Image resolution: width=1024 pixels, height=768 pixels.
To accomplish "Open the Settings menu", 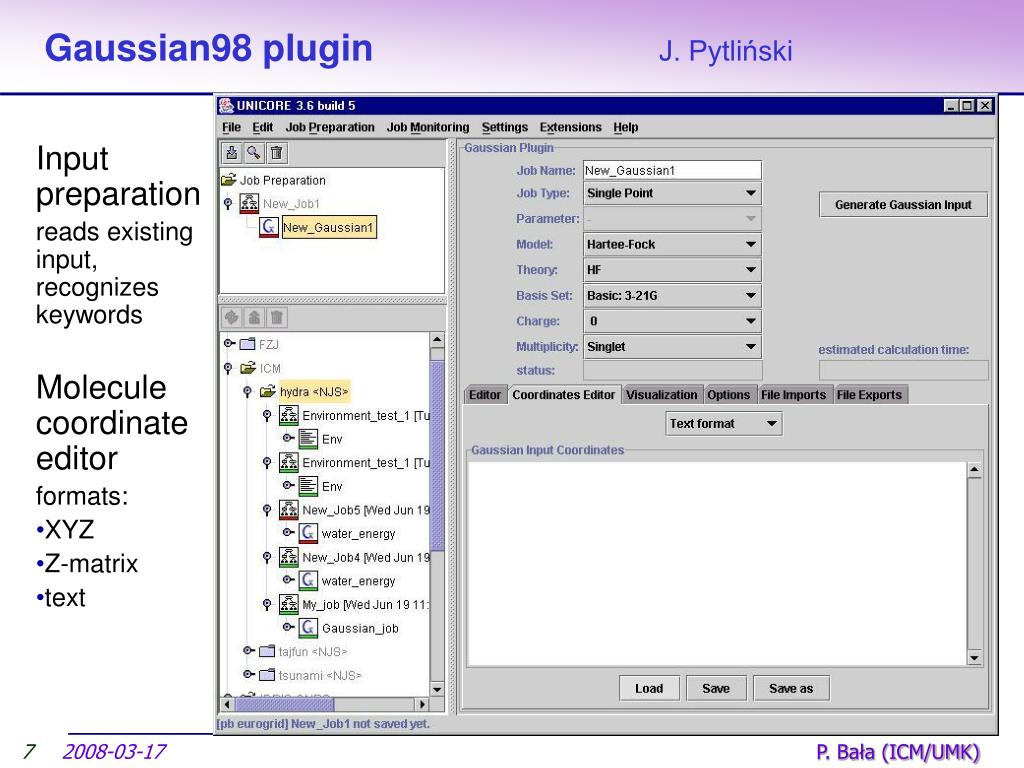I will click(505, 127).
